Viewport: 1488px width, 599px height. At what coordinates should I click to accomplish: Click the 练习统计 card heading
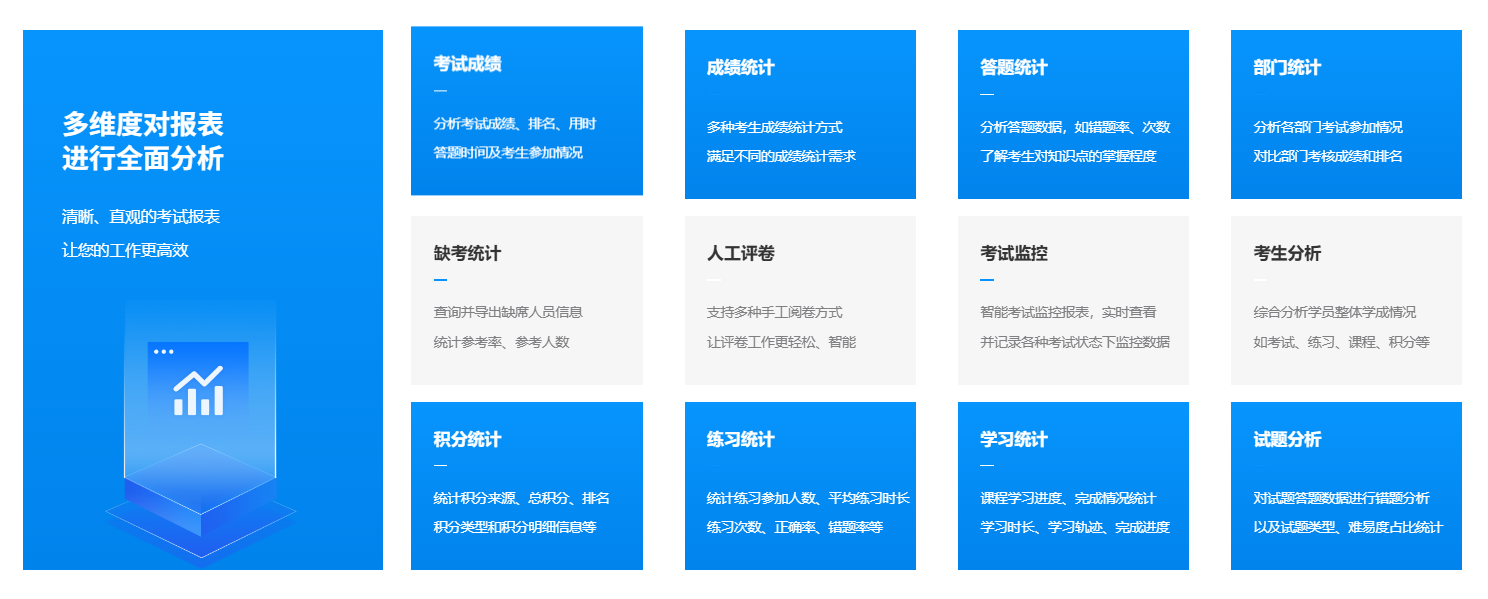click(740, 440)
